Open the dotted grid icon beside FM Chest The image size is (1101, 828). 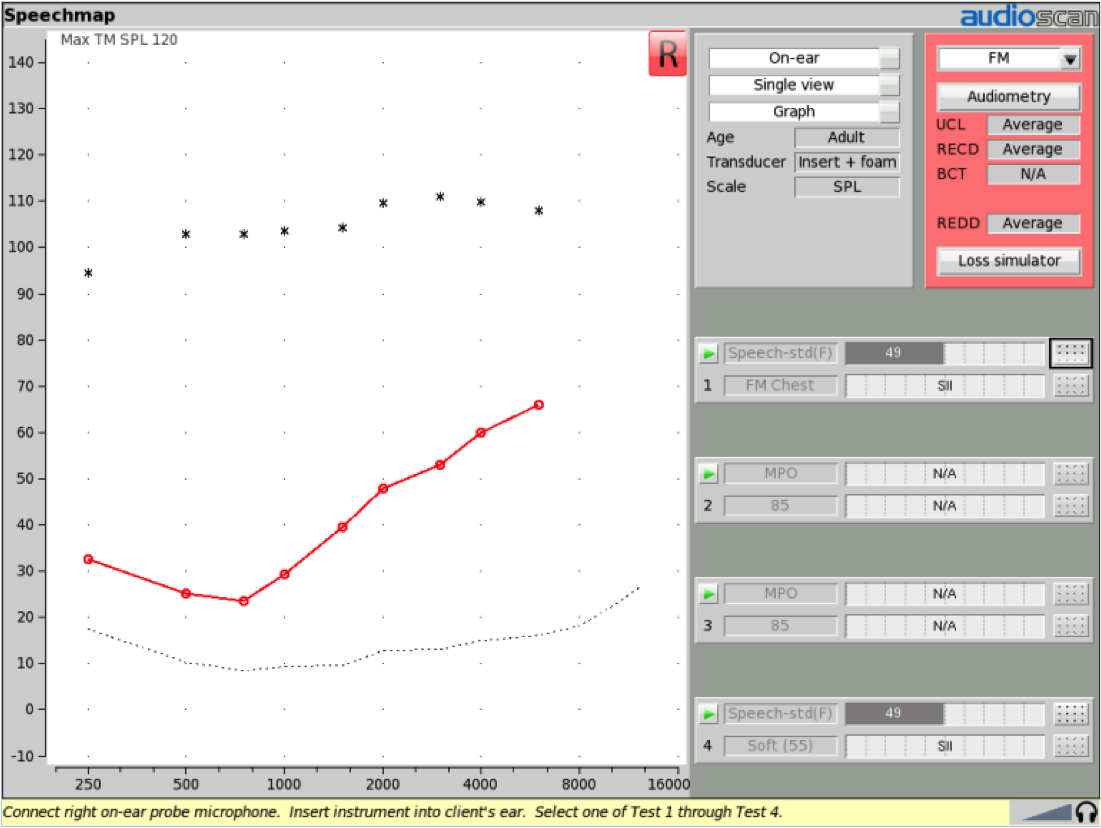pos(1070,386)
